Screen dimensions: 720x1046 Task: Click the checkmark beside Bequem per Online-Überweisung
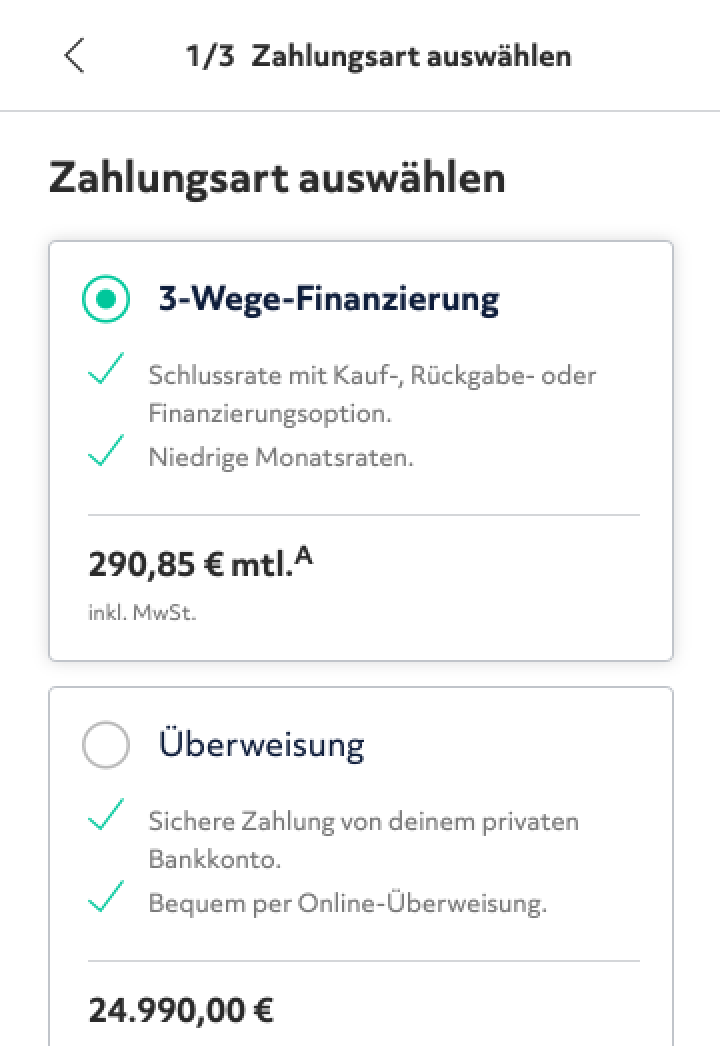(106, 901)
